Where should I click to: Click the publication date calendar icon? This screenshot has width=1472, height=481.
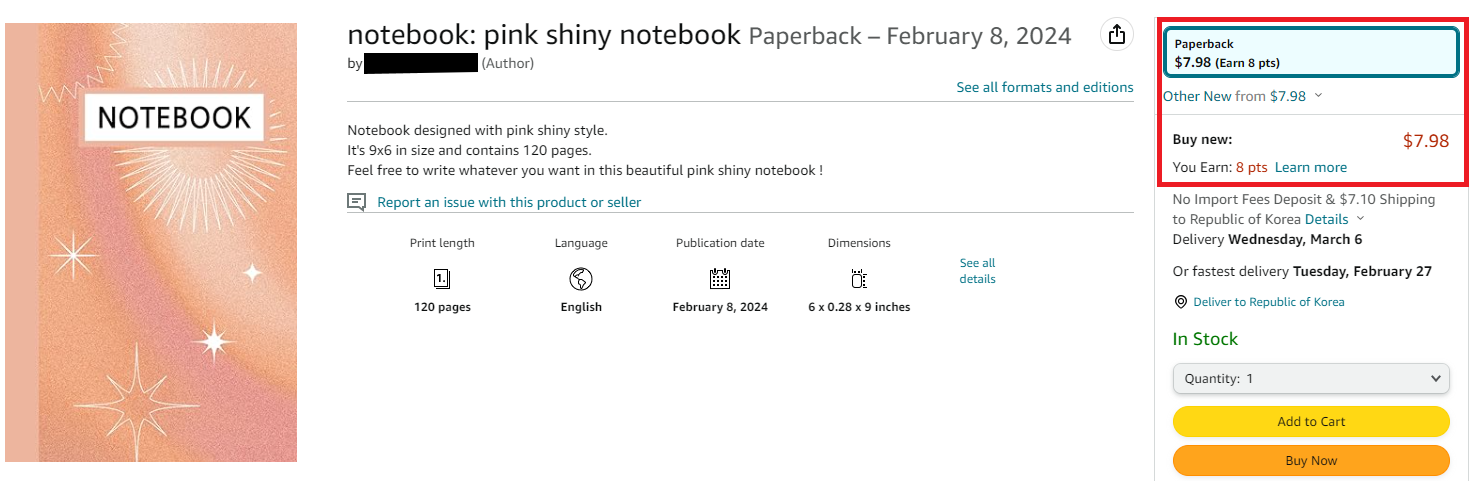coord(720,278)
